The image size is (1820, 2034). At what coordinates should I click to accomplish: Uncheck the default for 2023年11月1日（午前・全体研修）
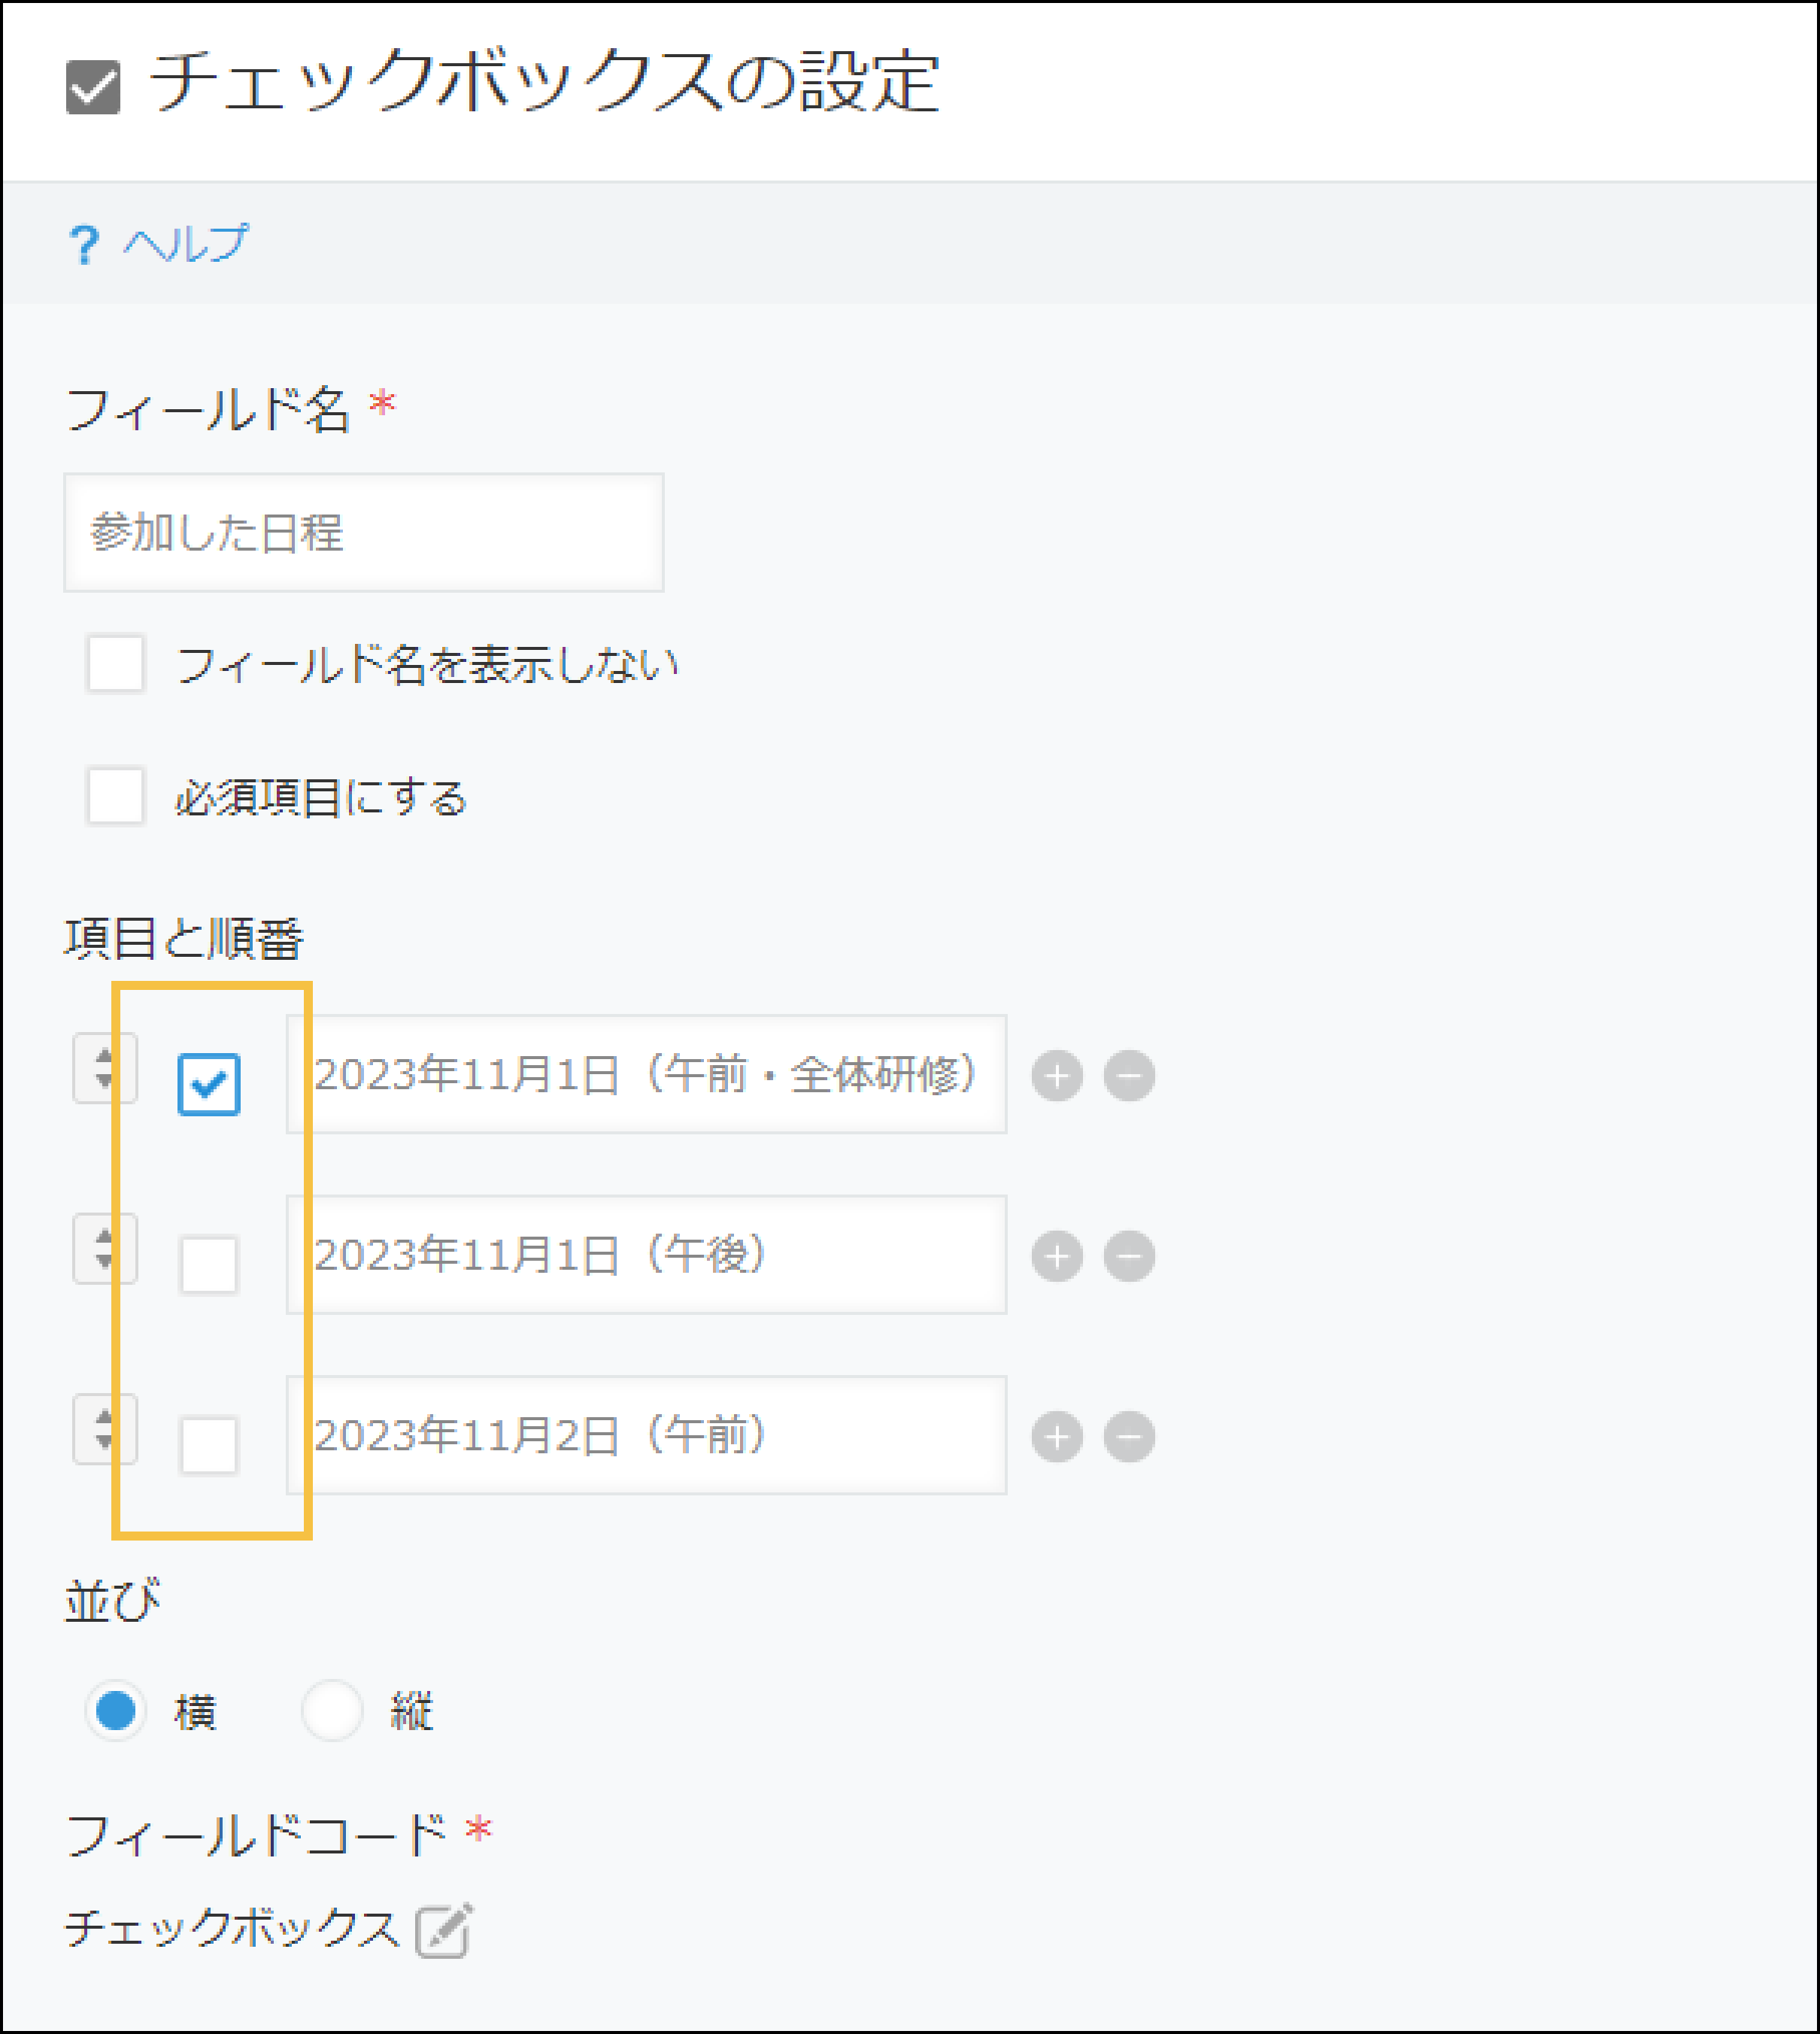tap(209, 1083)
